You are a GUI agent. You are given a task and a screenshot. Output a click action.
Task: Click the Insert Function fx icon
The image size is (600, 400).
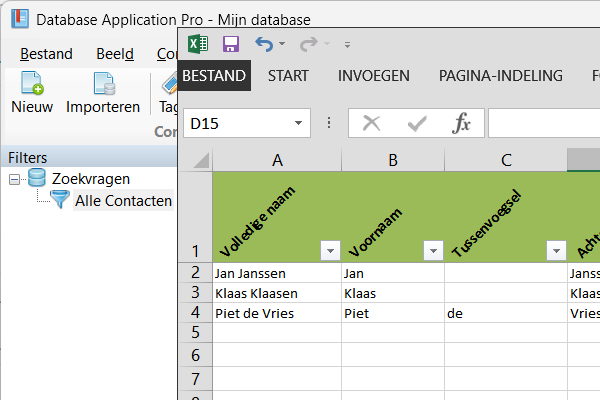(461, 123)
